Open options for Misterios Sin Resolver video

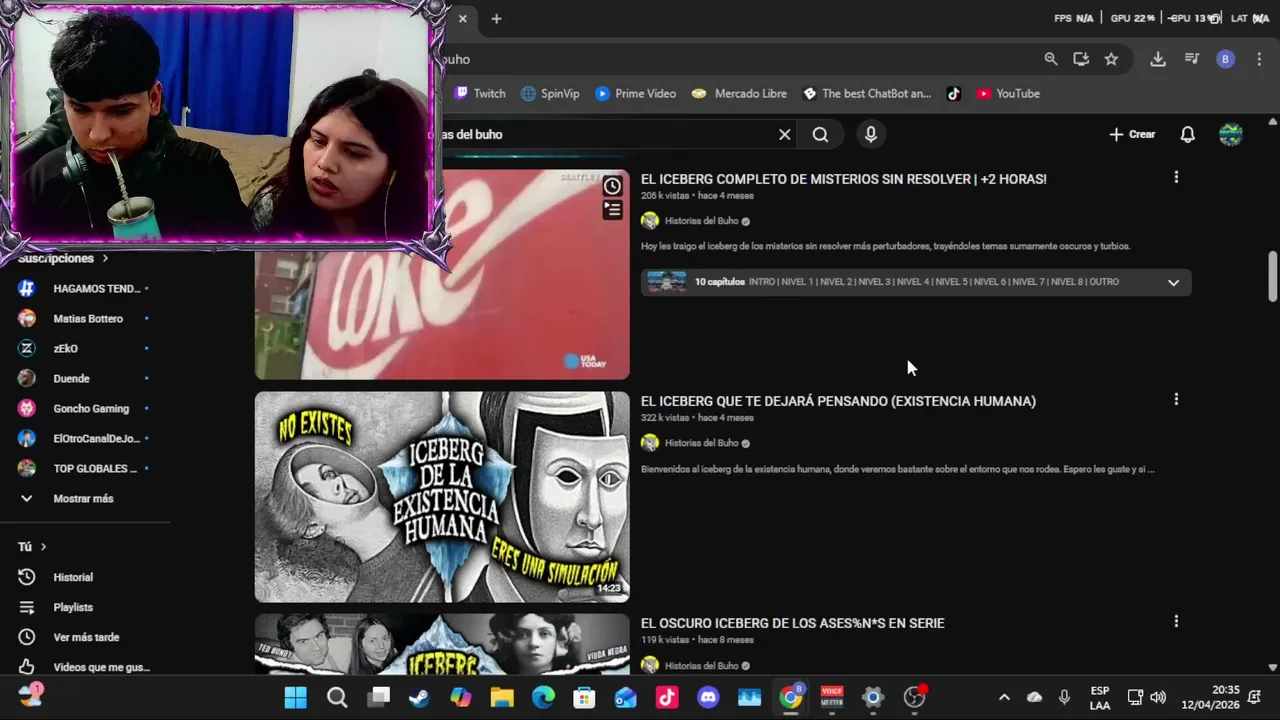[1176, 177]
